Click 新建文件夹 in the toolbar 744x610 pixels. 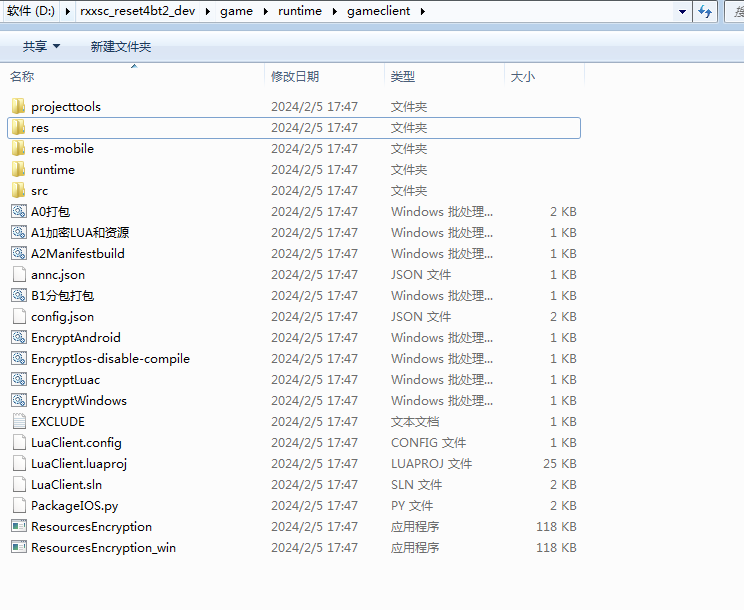121,47
